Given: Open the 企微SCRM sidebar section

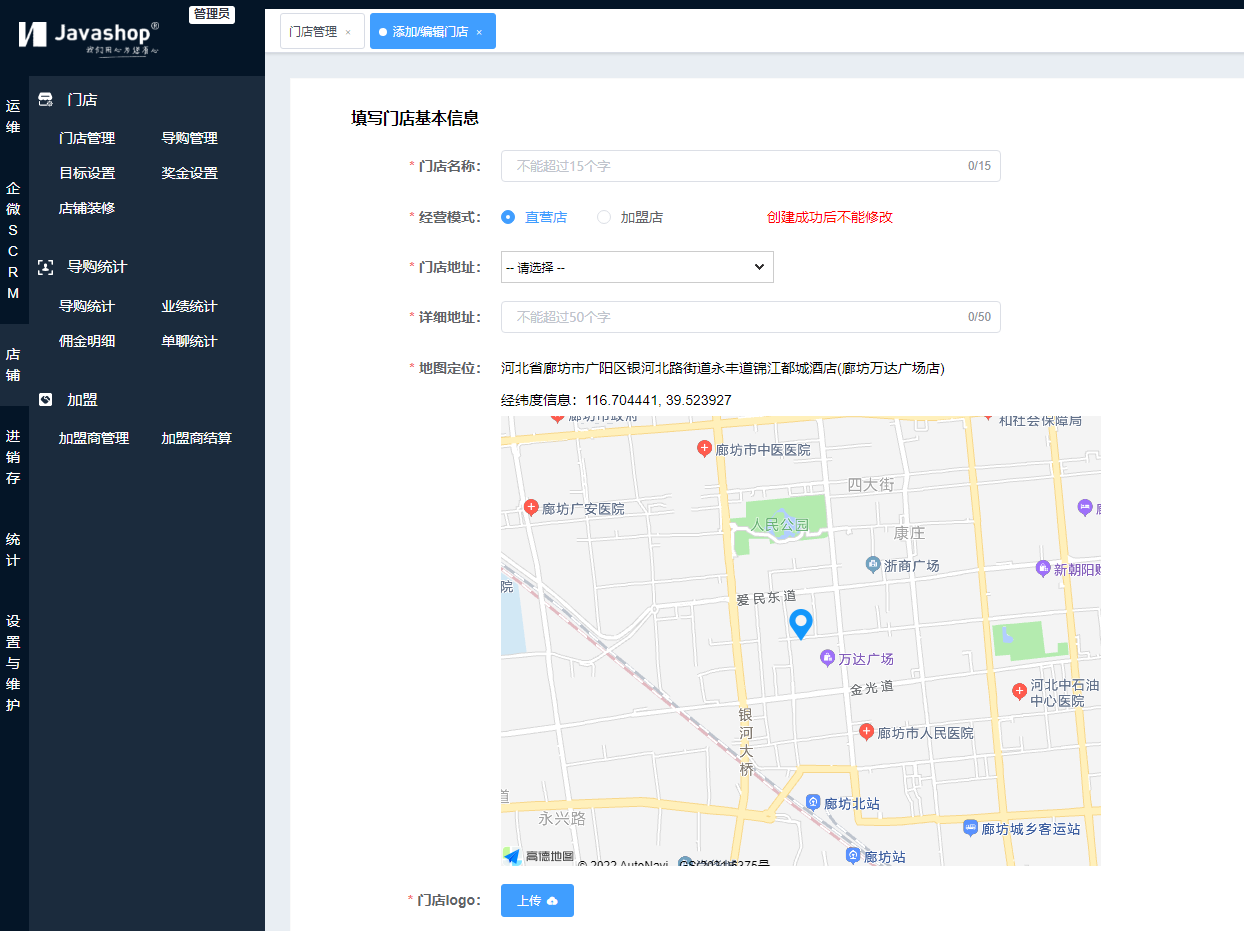Looking at the screenshot, I should point(13,240).
